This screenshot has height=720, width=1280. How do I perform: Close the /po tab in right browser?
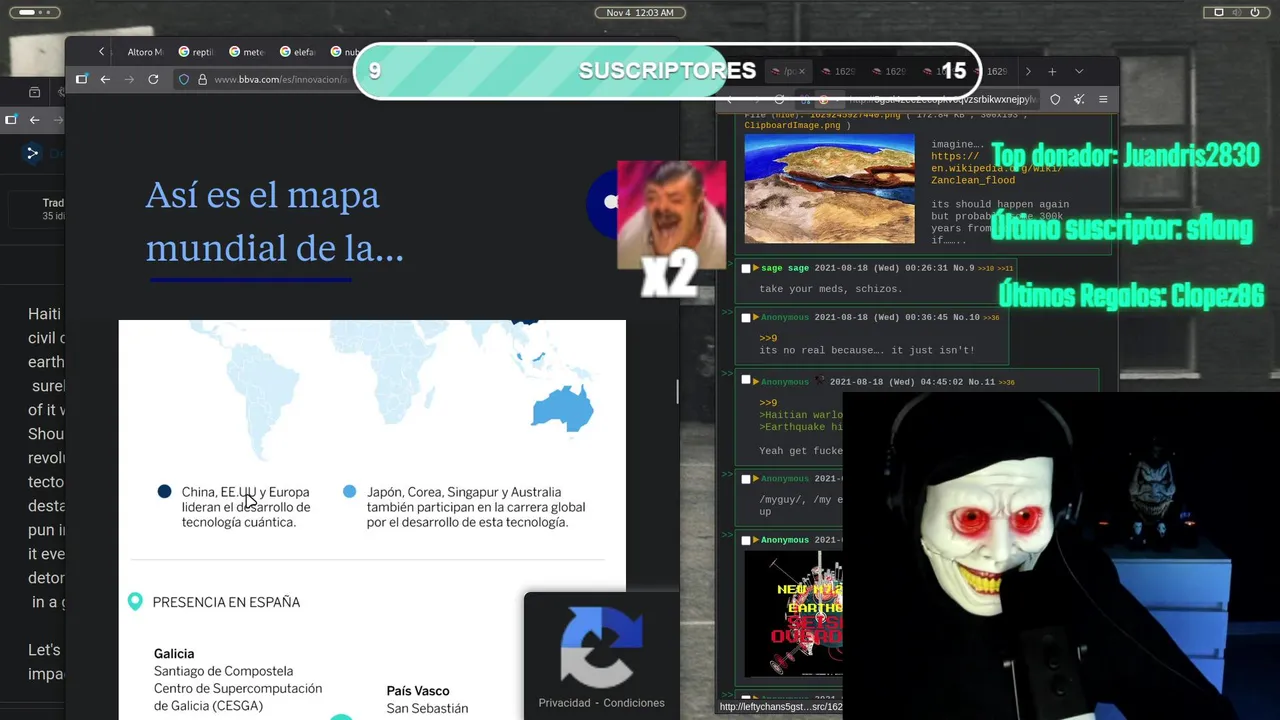[801, 72]
